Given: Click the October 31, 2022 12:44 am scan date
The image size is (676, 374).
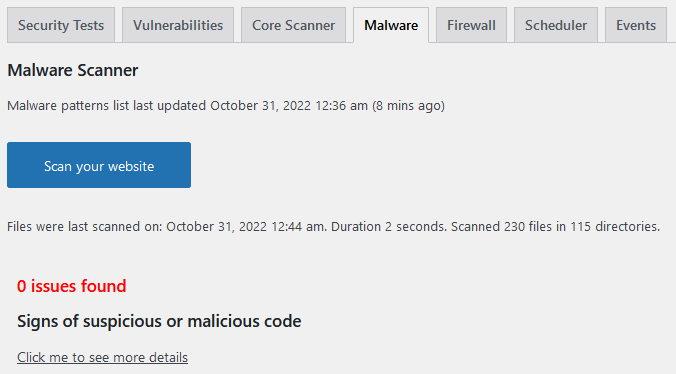Looking at the screenshot, I should click(x=245, y=226).
